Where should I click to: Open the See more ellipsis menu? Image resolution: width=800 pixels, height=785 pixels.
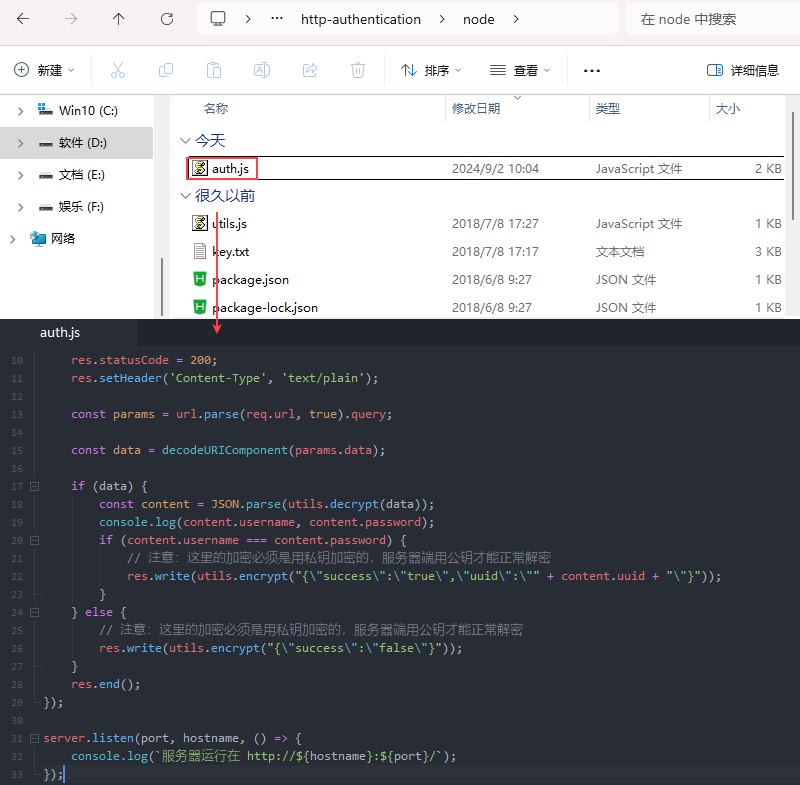(592, 70)
